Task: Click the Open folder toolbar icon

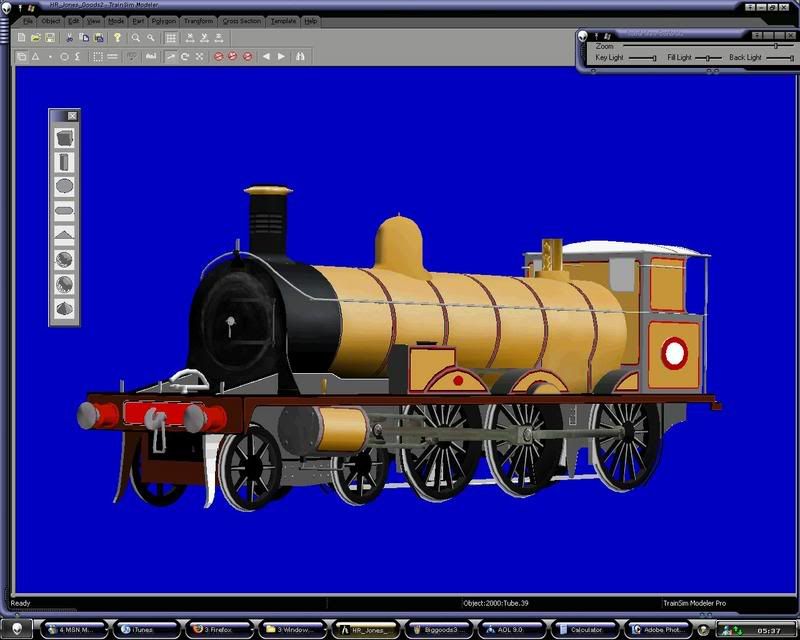Action: (36, 38)
